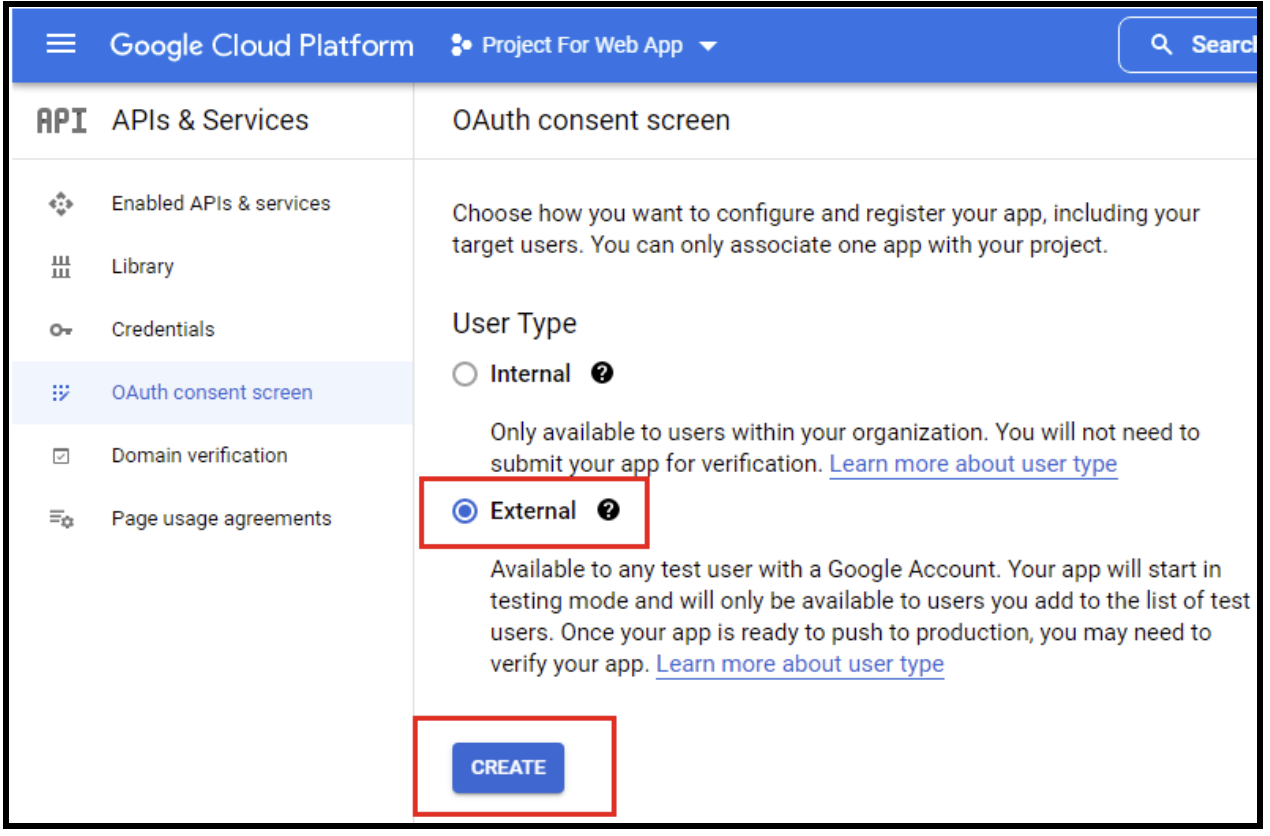
Task: Click the Search input field
Action: coord(1200,45)
